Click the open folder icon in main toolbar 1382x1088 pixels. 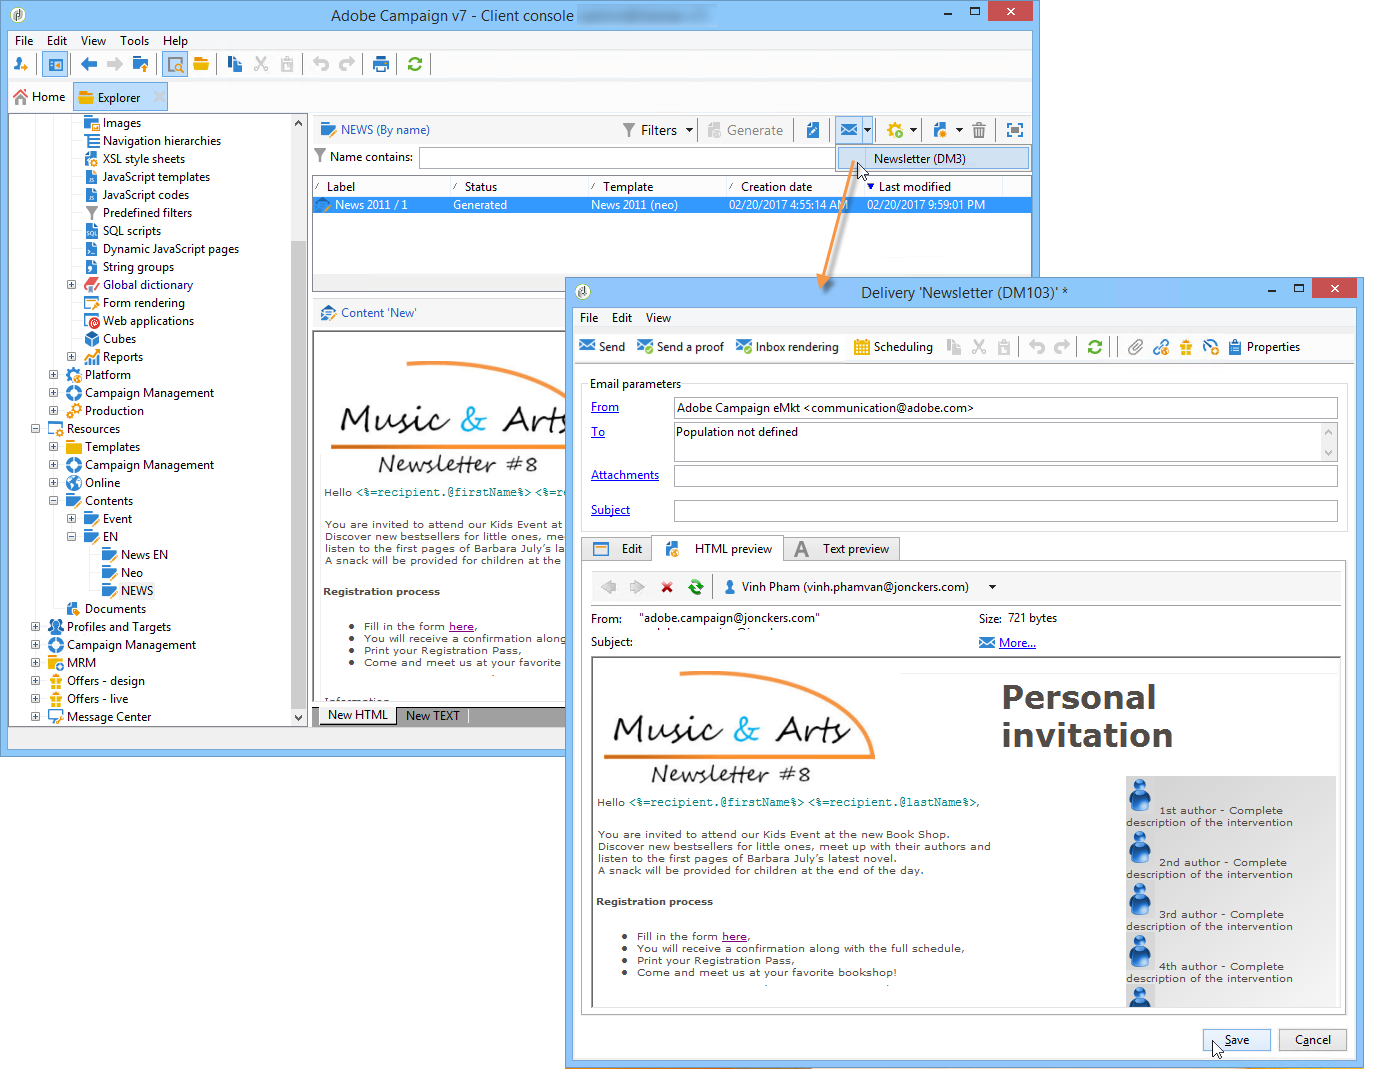[x=201, y=64]
